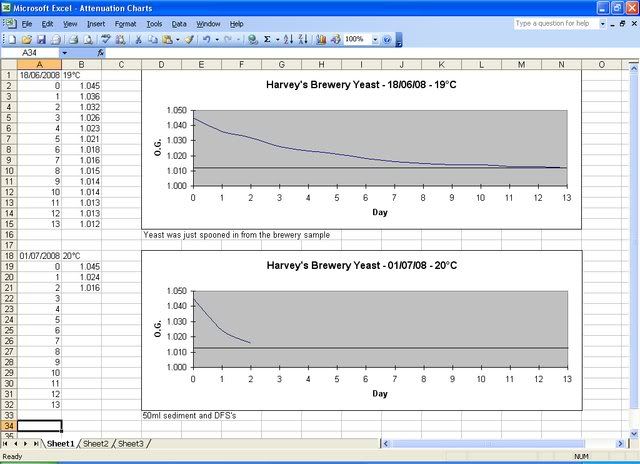Click the Copy icon

click(x=153, y=40)
